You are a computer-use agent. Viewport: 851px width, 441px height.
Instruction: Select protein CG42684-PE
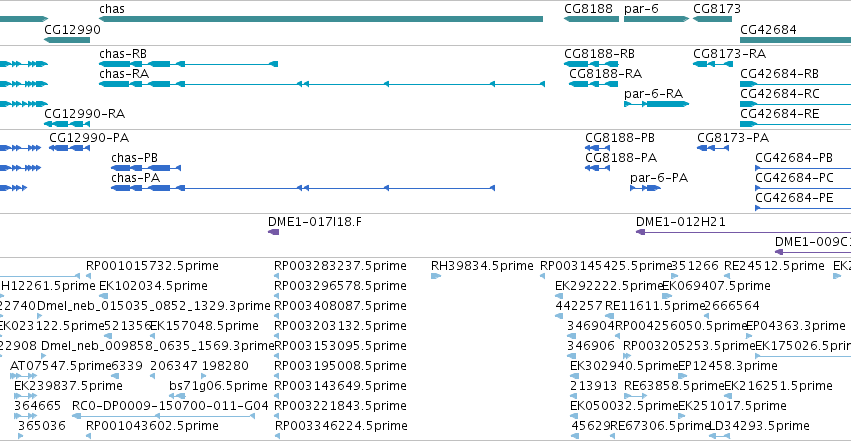point(794,198)
